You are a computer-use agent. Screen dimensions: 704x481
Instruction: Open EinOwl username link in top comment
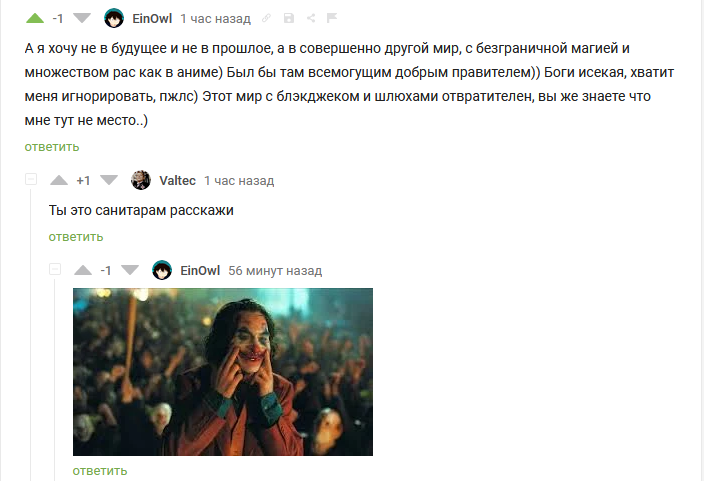point(152,18)
